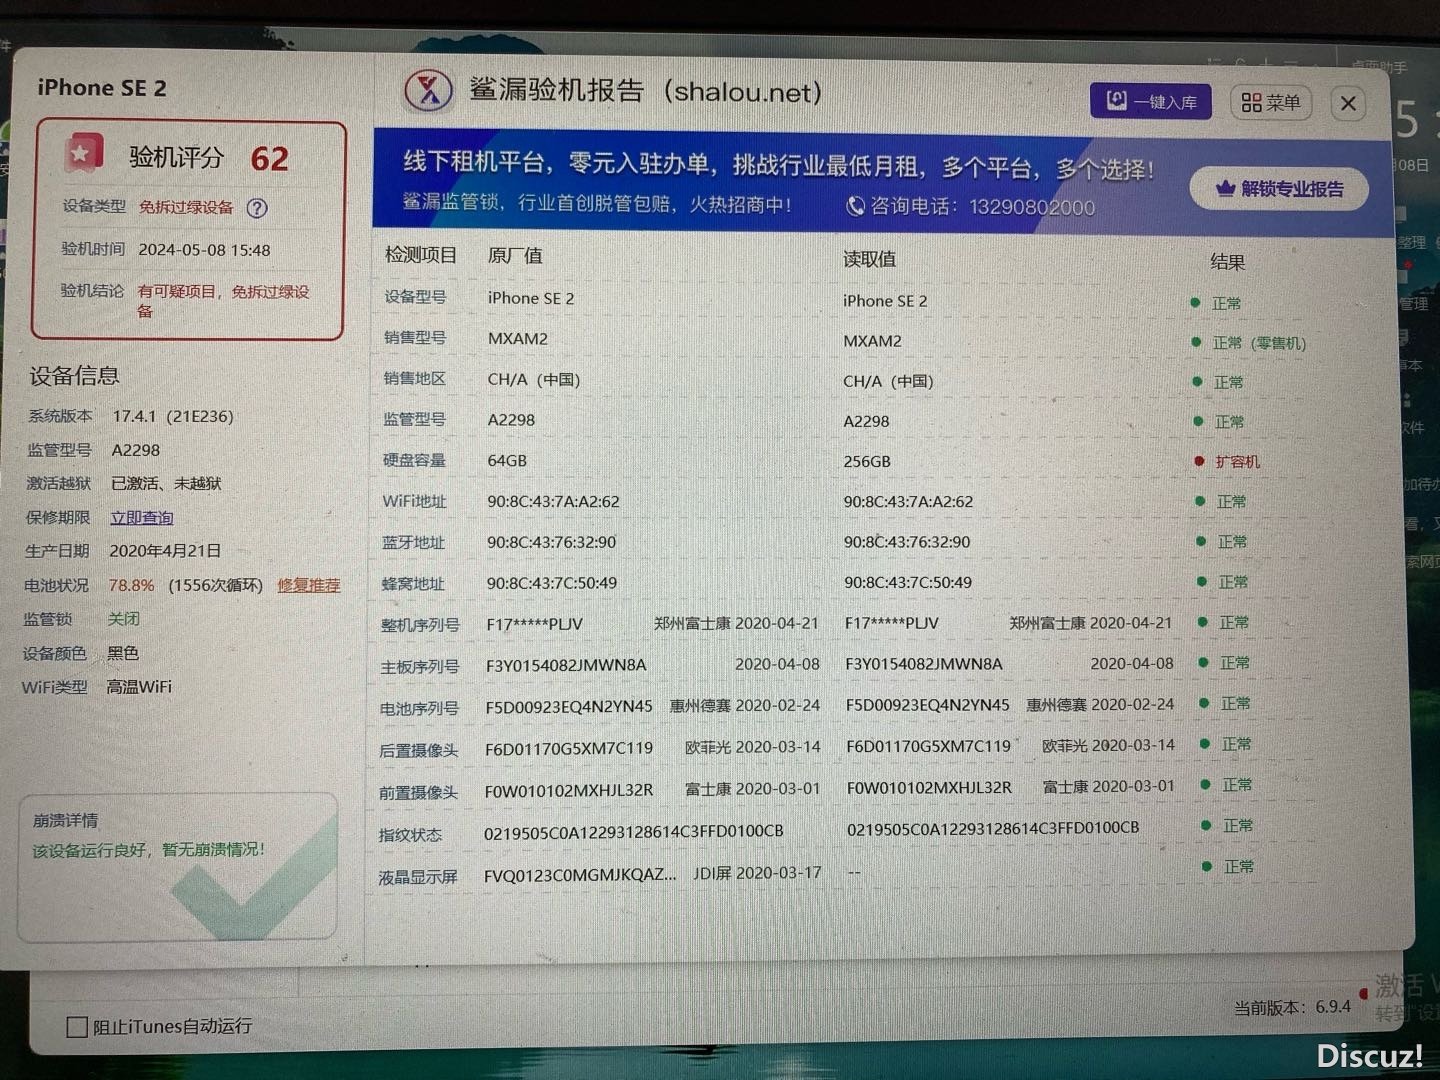The image size is (1440, 1080).
Task: Click the 结果 column header
Action: pos(1227,262)
